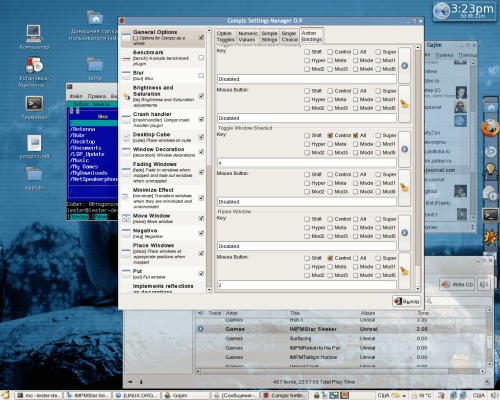This screenshot has height=400, width=500.
Task: Select the Benchmark plugin icon
Action: pos(126,58)
